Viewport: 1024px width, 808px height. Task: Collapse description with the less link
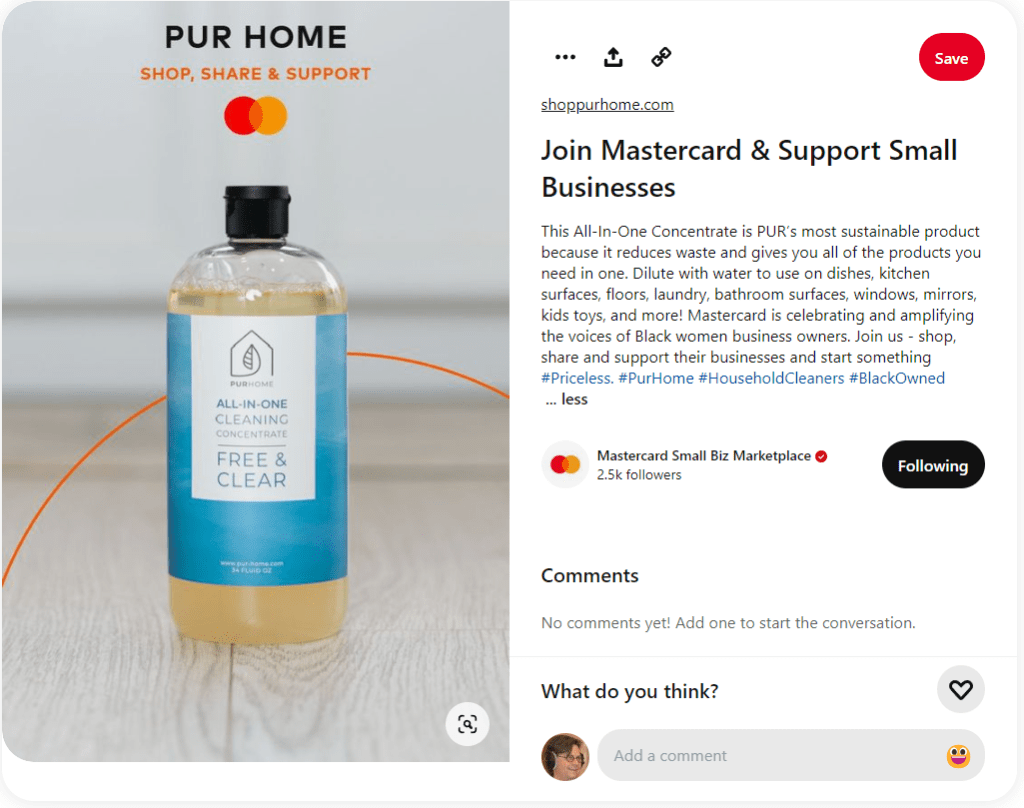(x=574, y=399)
